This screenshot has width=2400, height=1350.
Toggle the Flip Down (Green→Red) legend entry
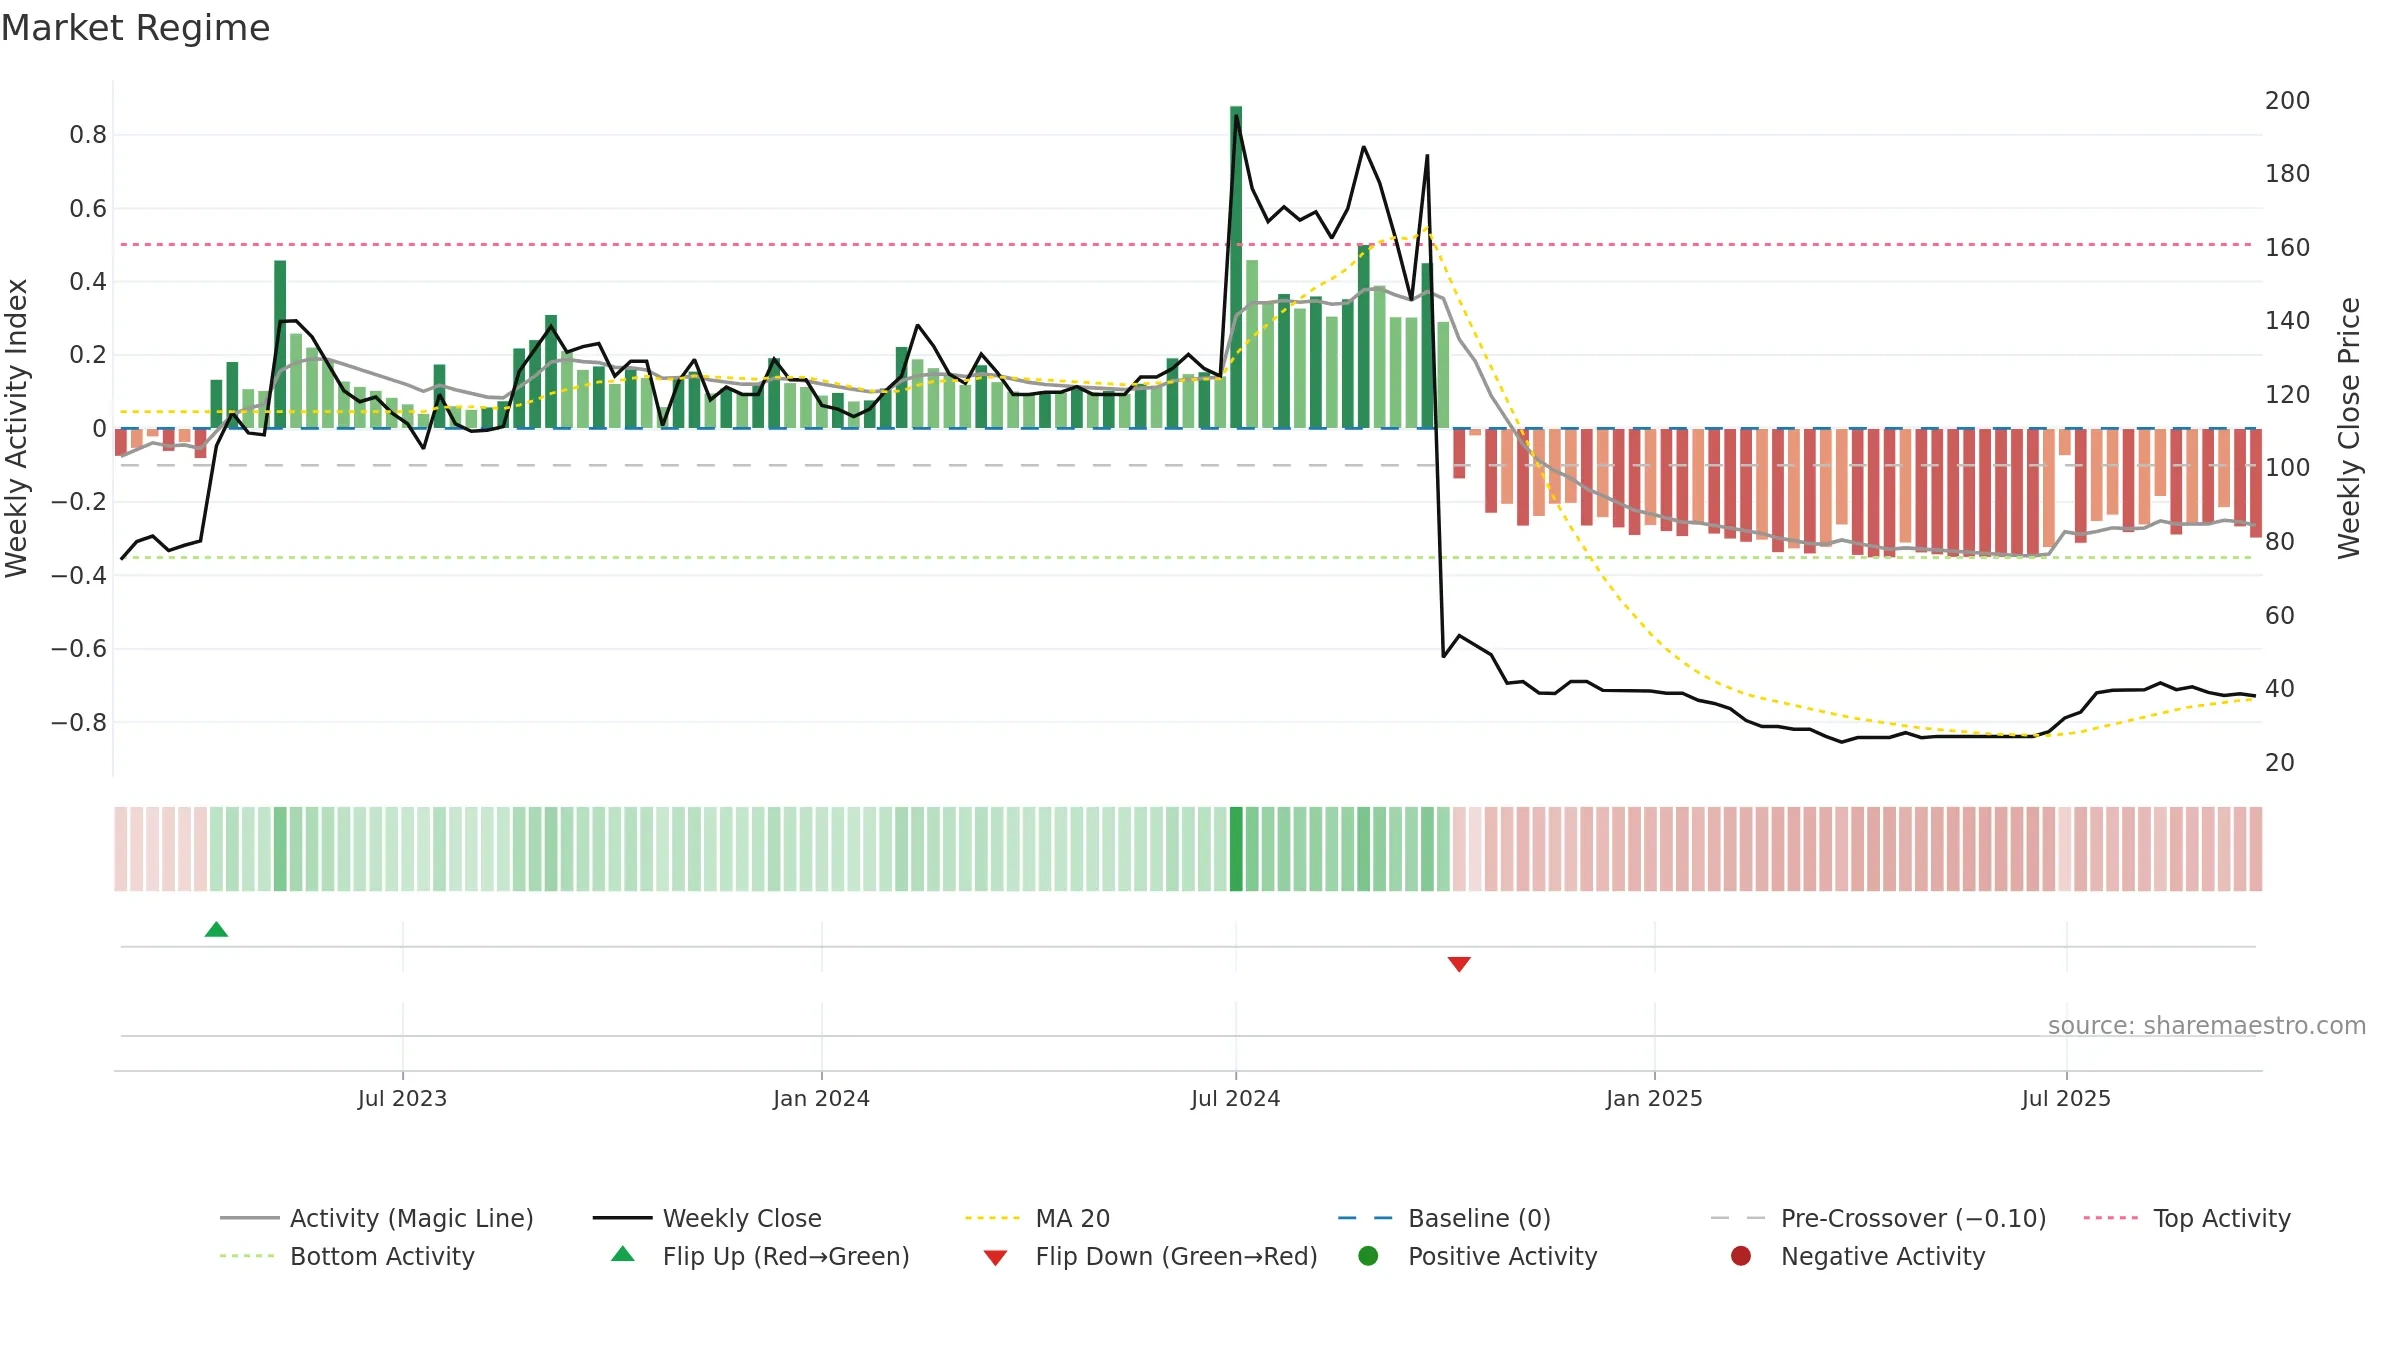click(x=1150, y=1256)
